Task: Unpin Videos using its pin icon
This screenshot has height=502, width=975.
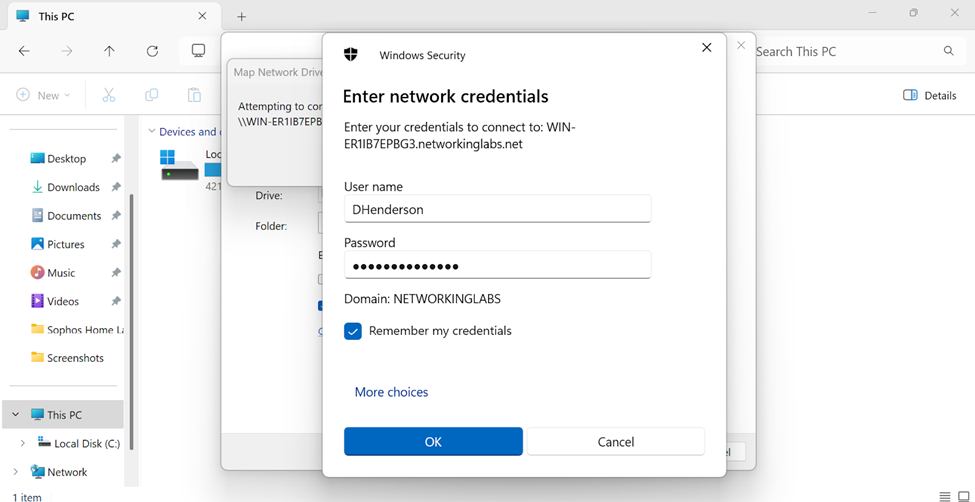Action: point(116,301)
